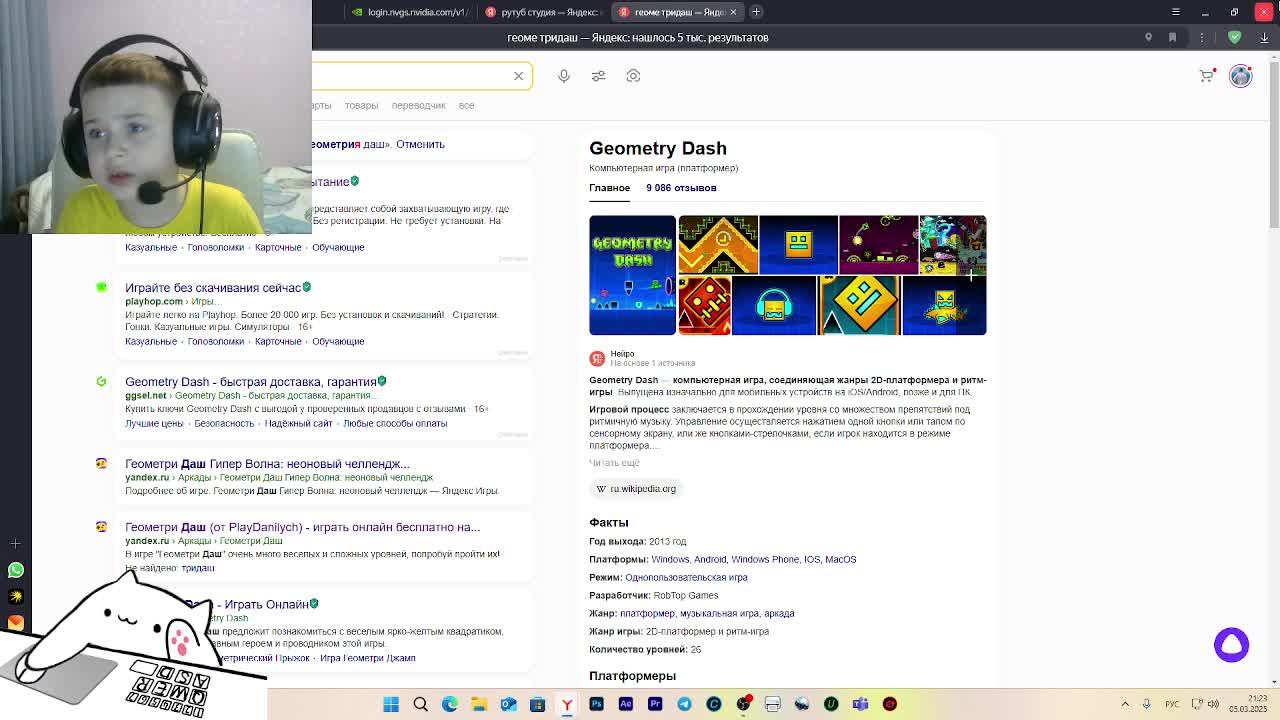Image resolution: width=1280 pixels, height=720 pixels.
Task: Click 'Читать ещё' to expand description
Action: pyautogui.click(x=614, y=463)
